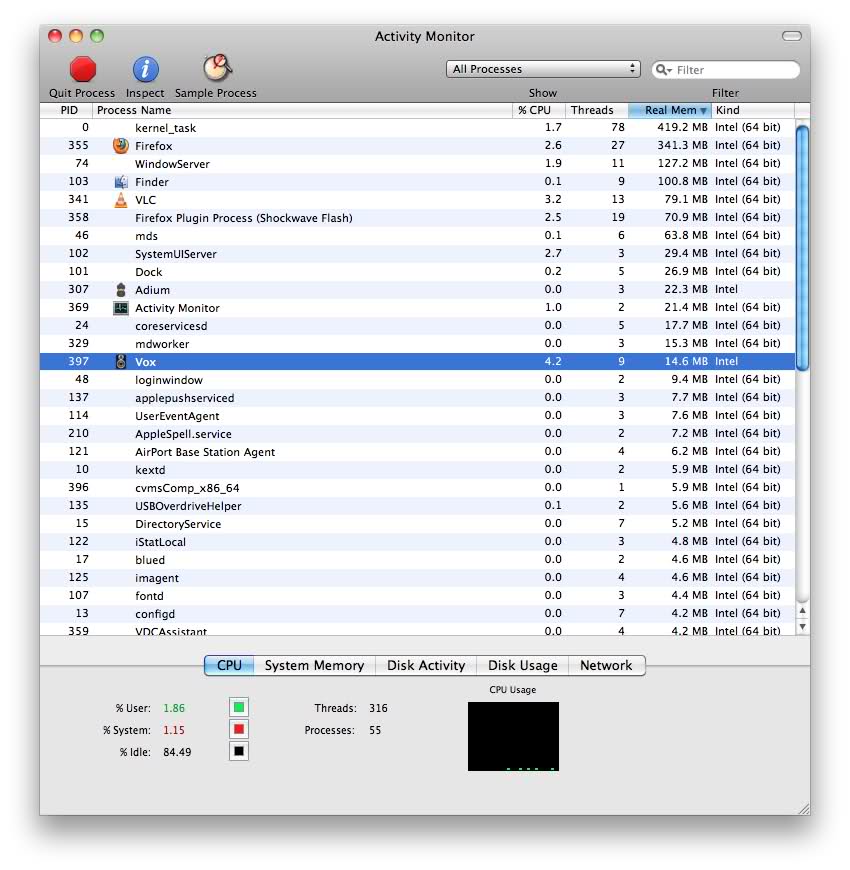Image resolution: width=850 pixels, height=870 pixels.
Task: Click the green zoom window button
Action: click(97, 36)
